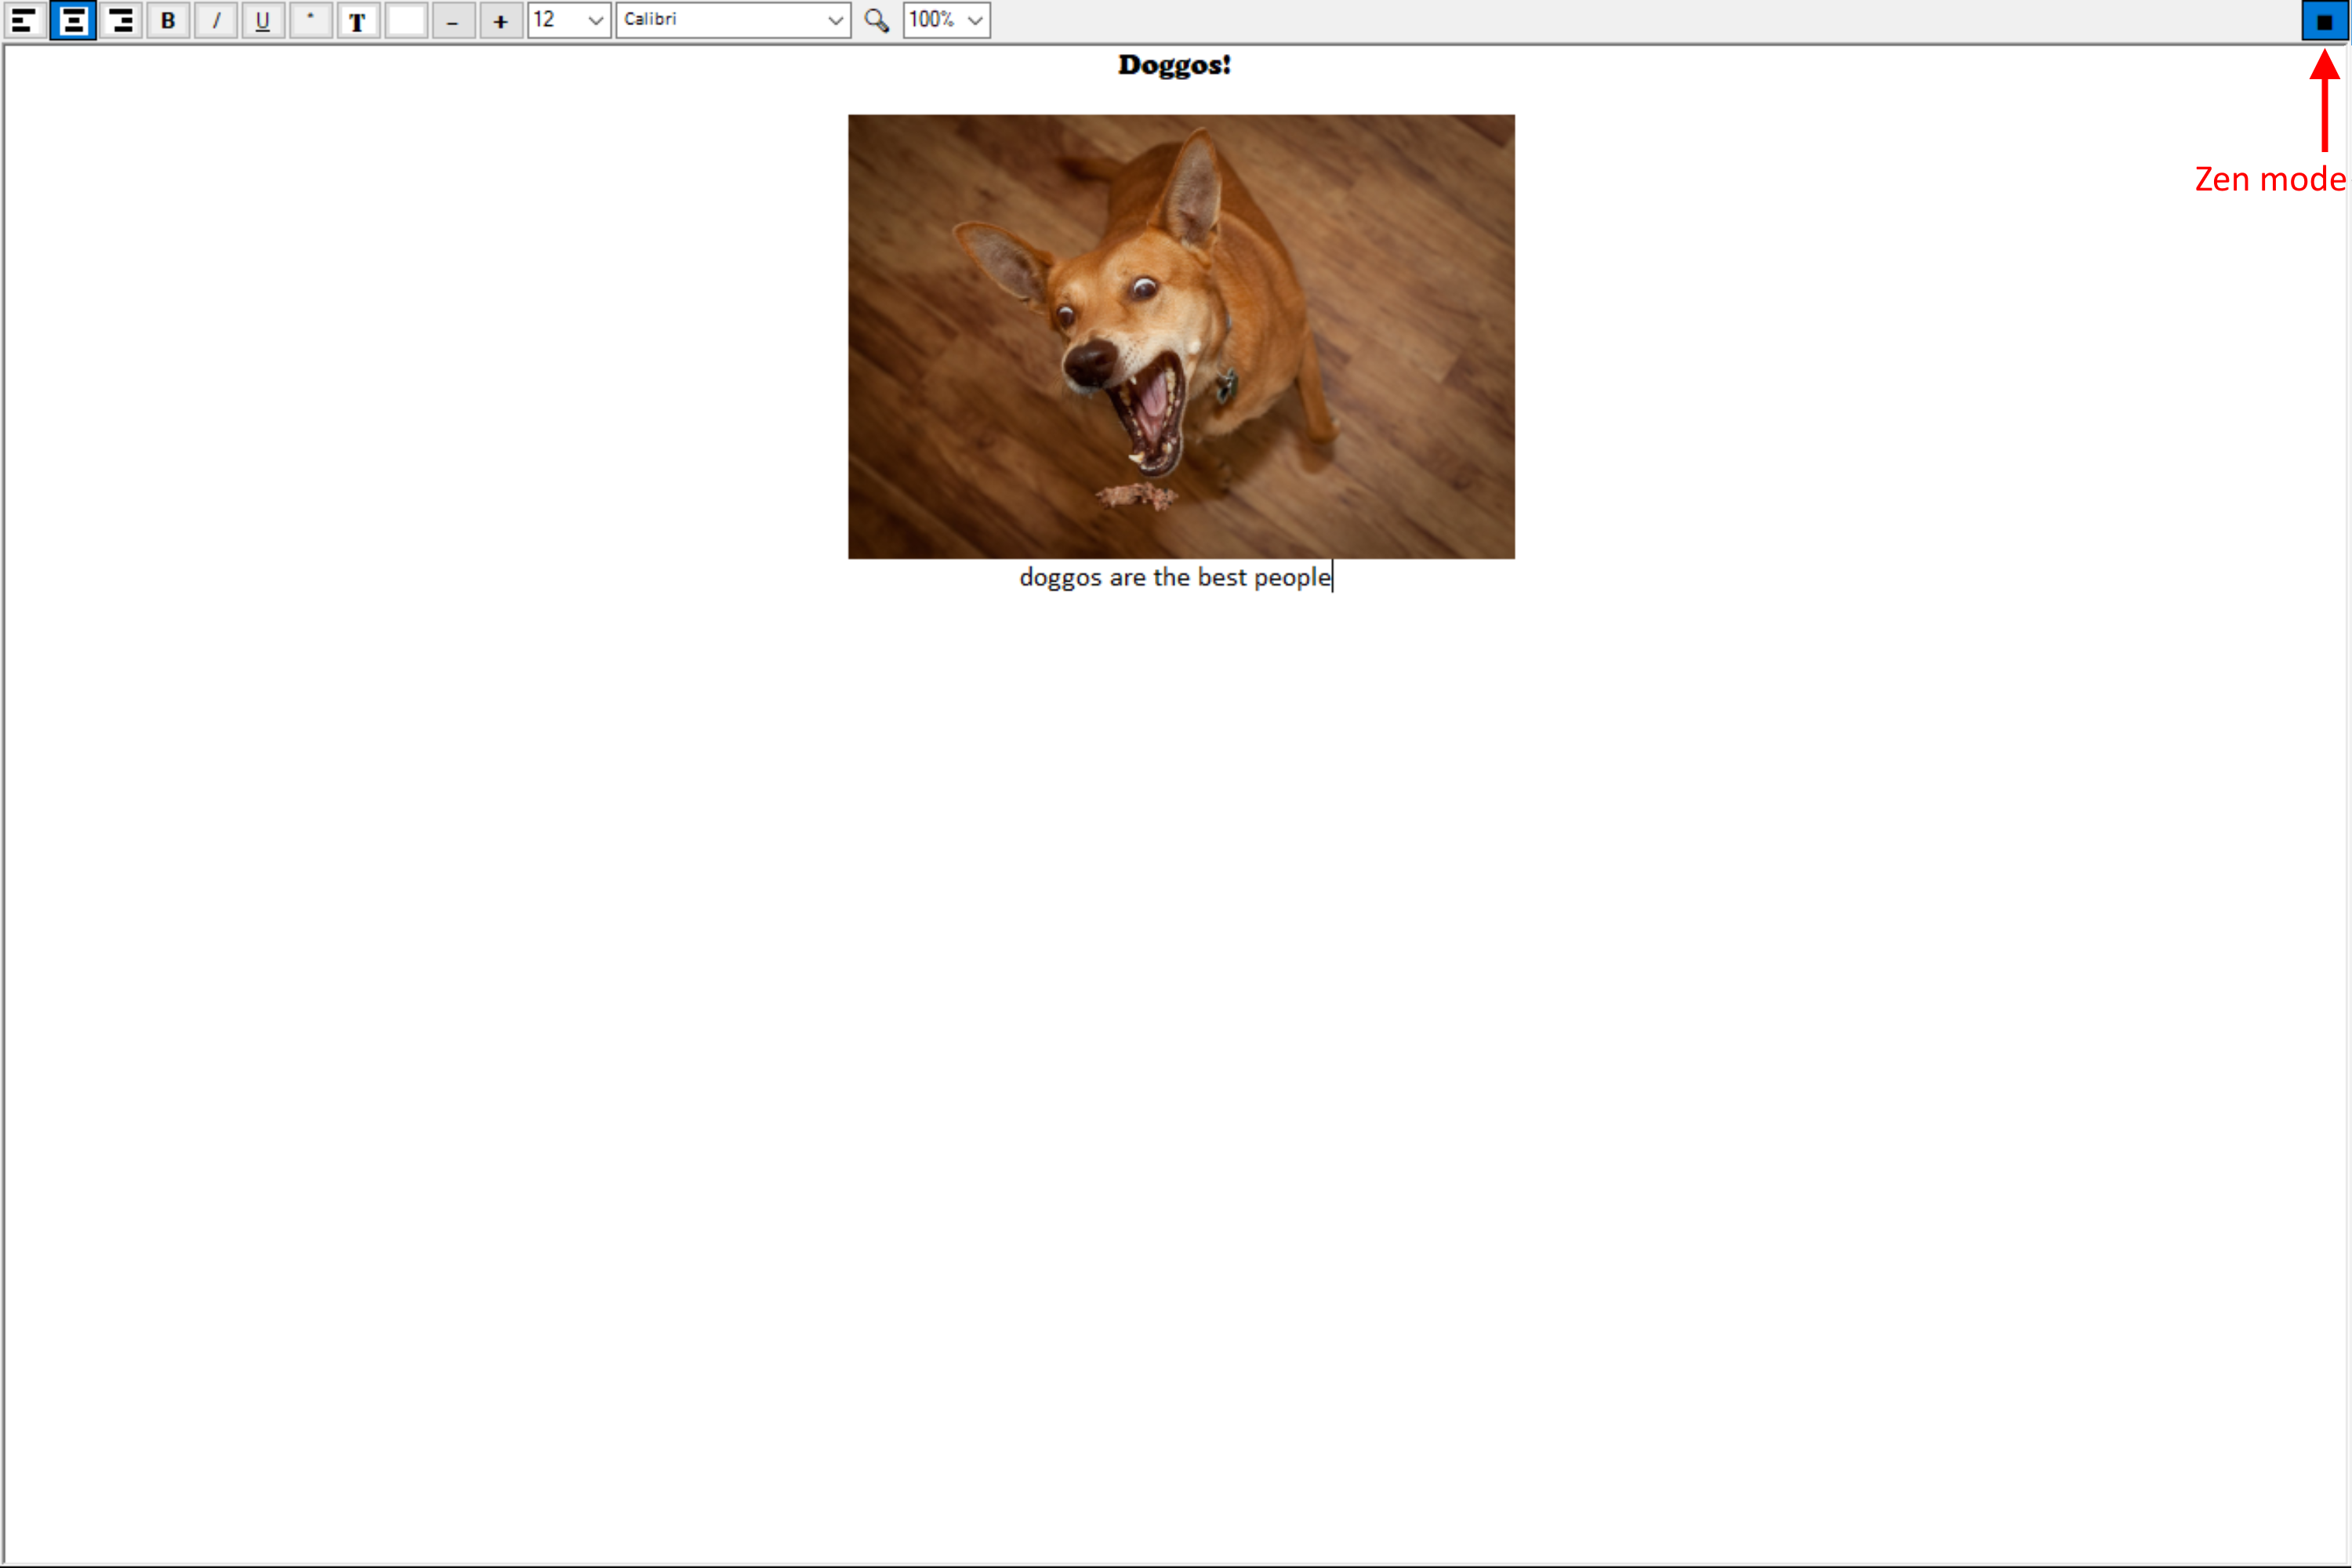Align text to the left
2352x1568 pixels.
(24, 20)
